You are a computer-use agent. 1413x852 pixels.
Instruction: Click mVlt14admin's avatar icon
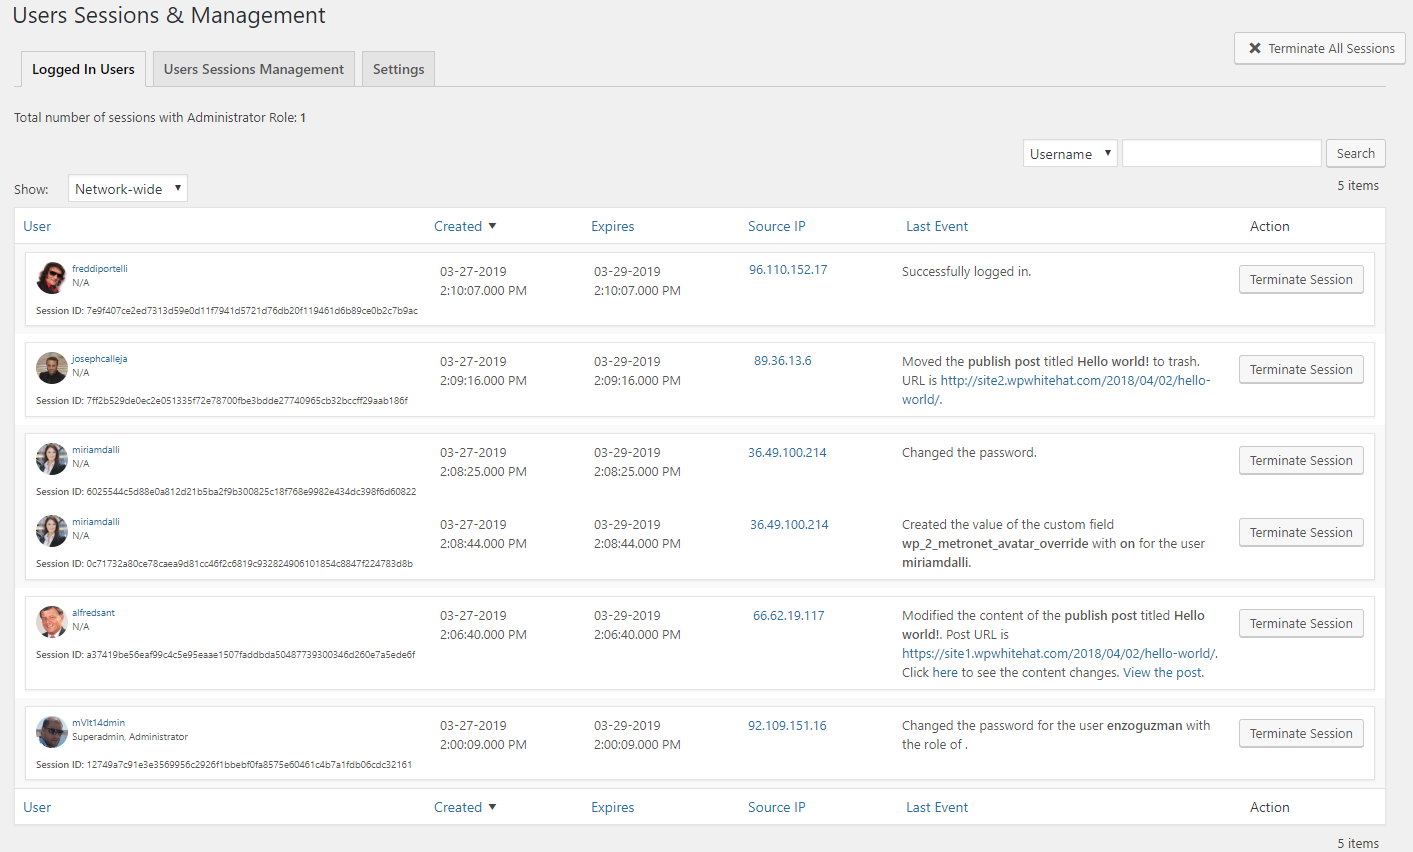[52, 732]
